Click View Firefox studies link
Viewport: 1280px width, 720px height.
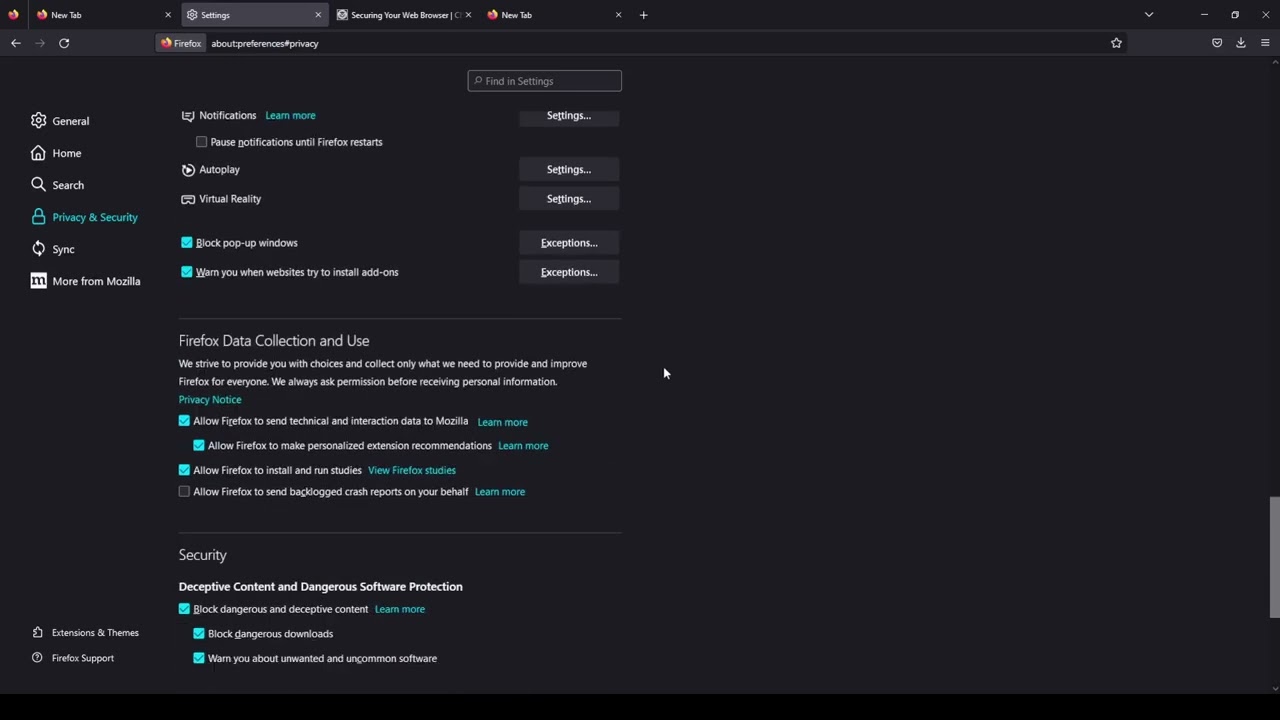point(411,470)
